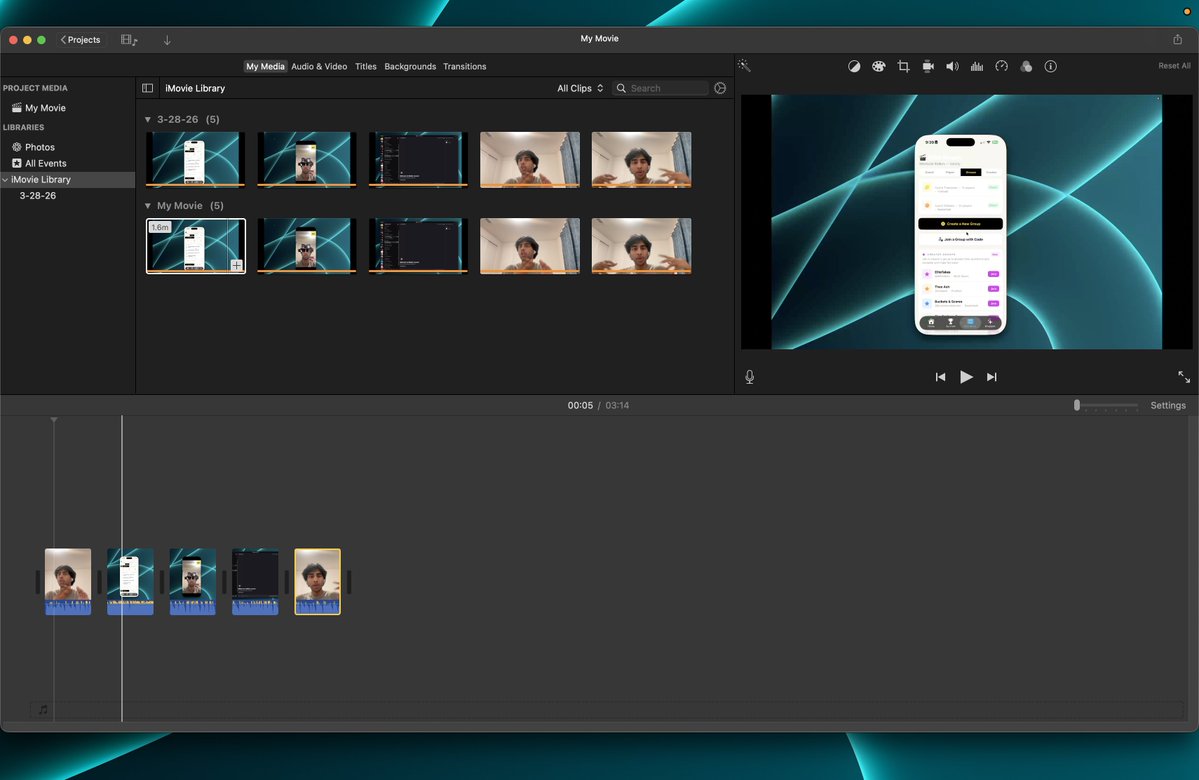Viewport: 1199px width, 780px height.
Task: Click the media Search field
Action: pos(661,88)
